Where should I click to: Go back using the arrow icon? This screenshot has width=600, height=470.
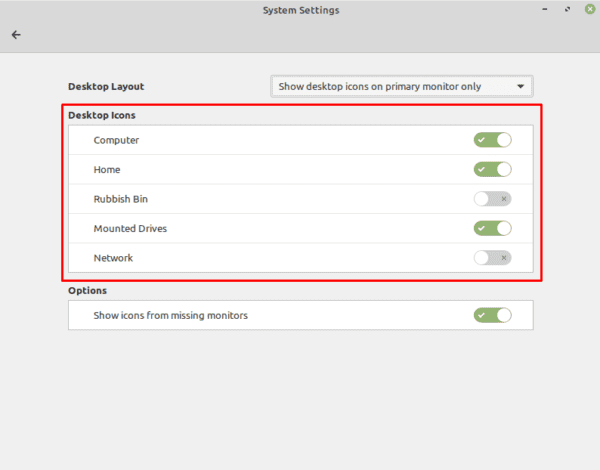16,35
